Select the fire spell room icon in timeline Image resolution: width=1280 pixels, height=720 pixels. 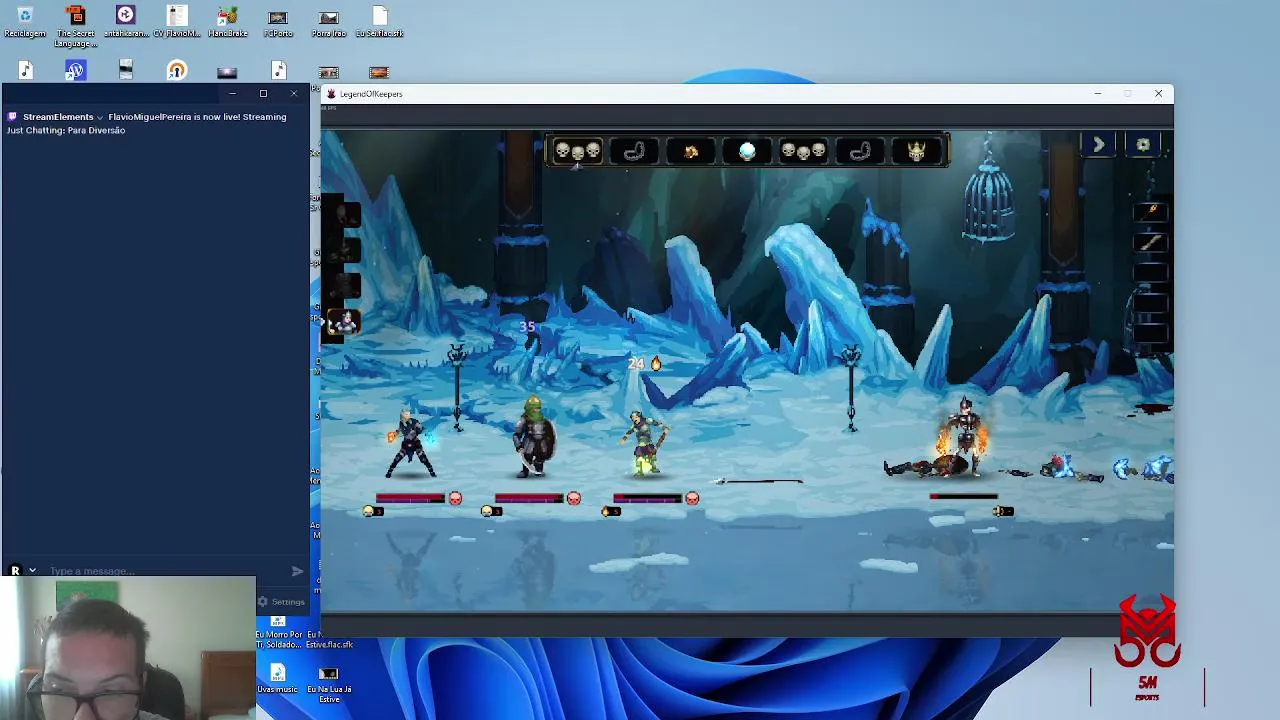click(690, 152)
